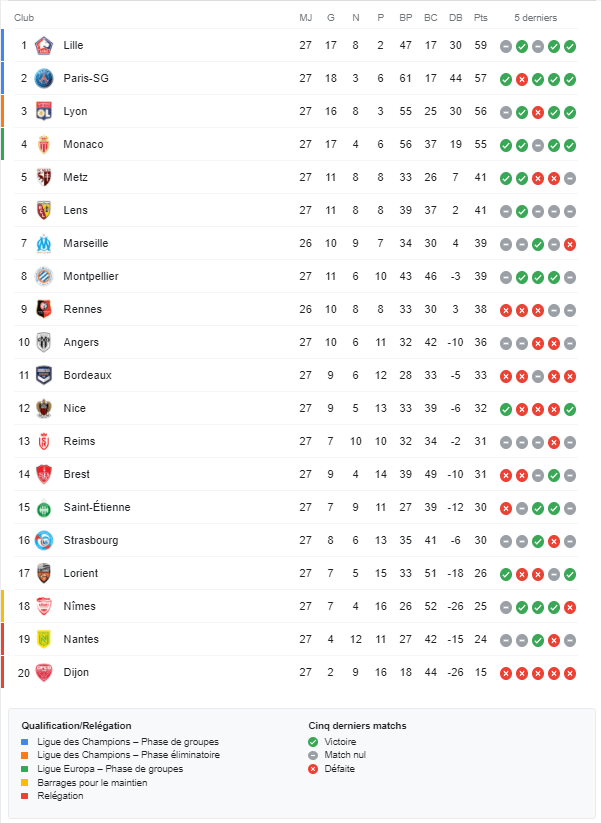This screenshot has width=601, height=823.
Task: Click the Strasbourg club logo
Action: [x=44, y=541]
